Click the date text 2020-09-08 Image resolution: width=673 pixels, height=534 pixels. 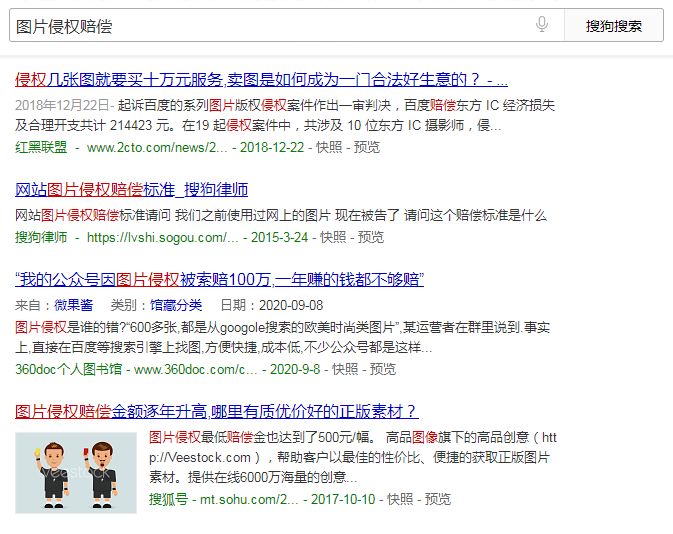(x=291, y=305)
